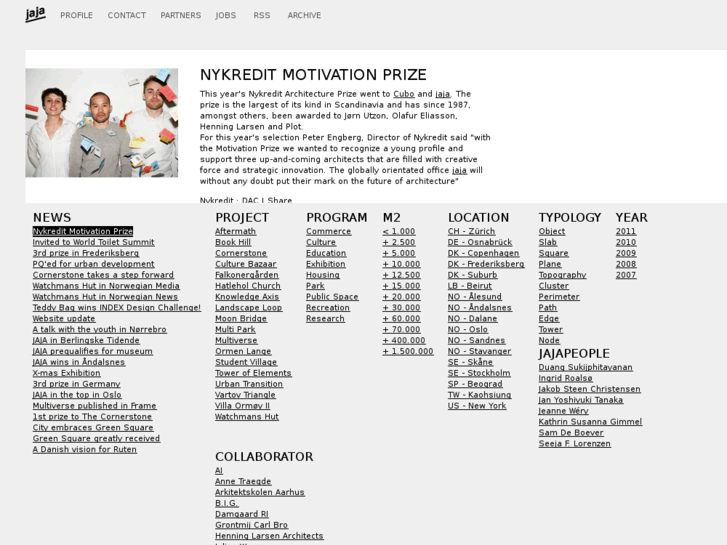Screen dimensions: 727x545
Task: Filter by + 10.000 M2 size
Action: point(402,264)
